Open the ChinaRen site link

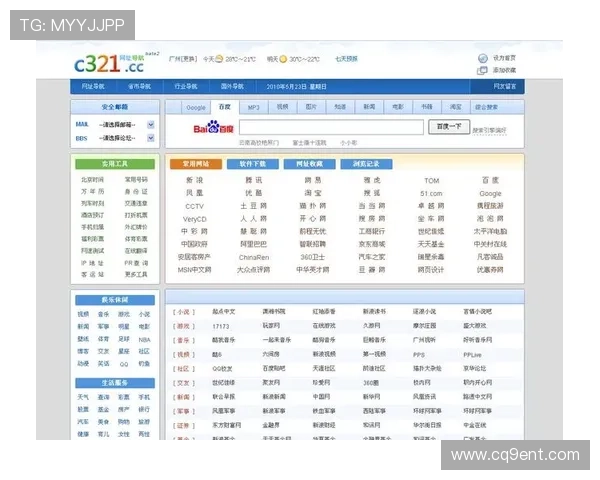(254, 258)
